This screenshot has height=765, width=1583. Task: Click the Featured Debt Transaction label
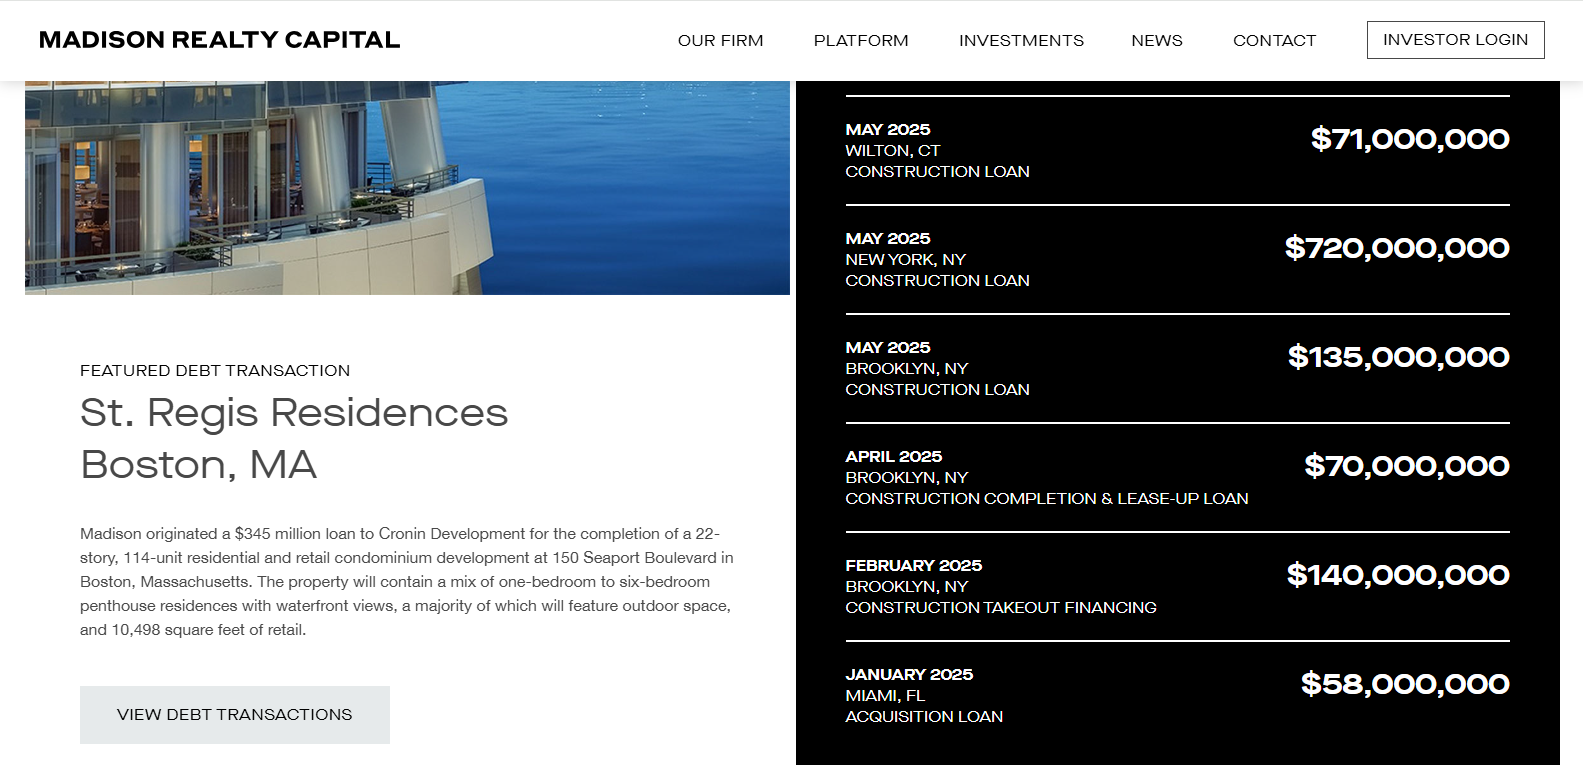pyautogui.click(x=215, y=371)
